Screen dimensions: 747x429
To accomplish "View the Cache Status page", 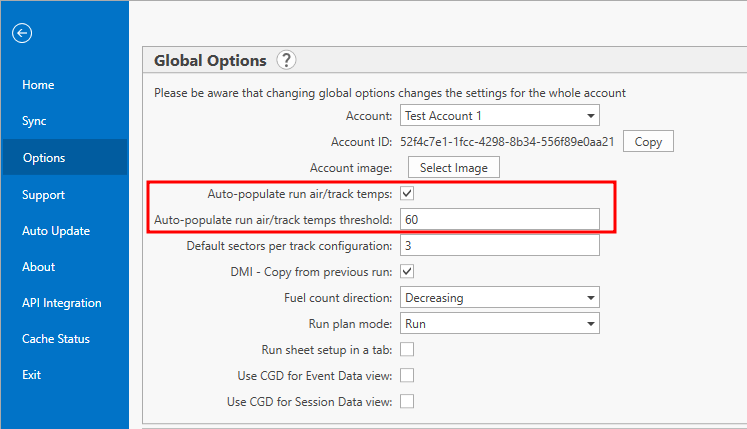I will pyautogui.click(x=56, y=339).
